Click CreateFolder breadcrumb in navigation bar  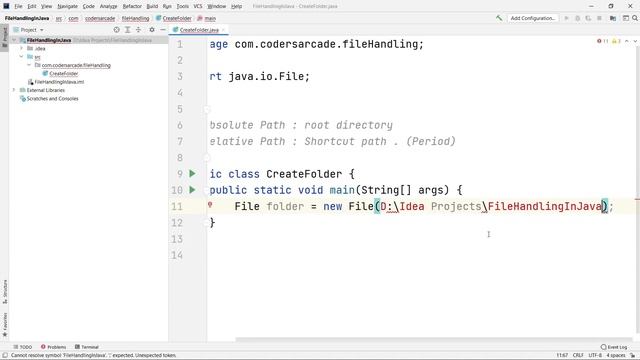177,18
